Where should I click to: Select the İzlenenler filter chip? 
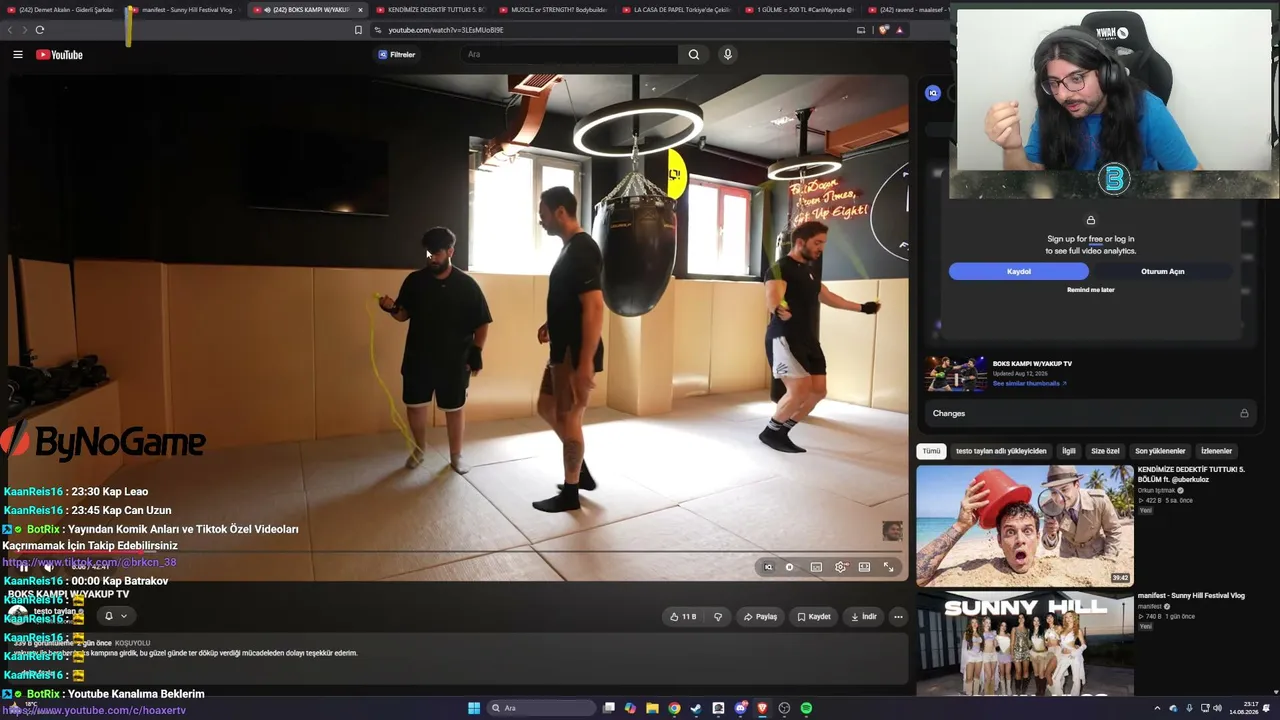pos(1216,451)
